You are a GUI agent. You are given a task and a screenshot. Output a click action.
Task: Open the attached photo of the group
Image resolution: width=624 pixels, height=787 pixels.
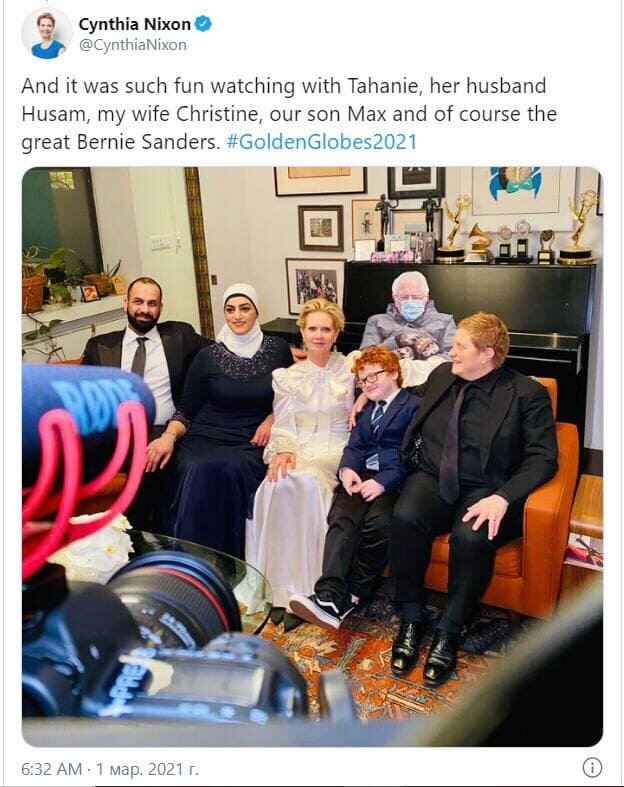[312, 456]
